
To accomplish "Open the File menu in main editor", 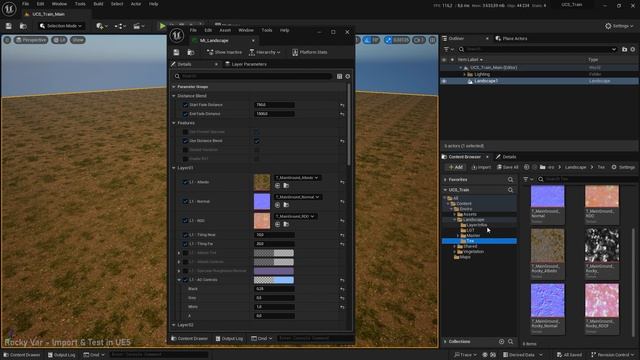I will click(x=25, y=4).
